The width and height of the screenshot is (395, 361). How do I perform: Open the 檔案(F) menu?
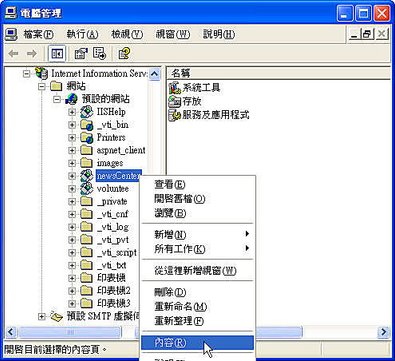point(38,34)
